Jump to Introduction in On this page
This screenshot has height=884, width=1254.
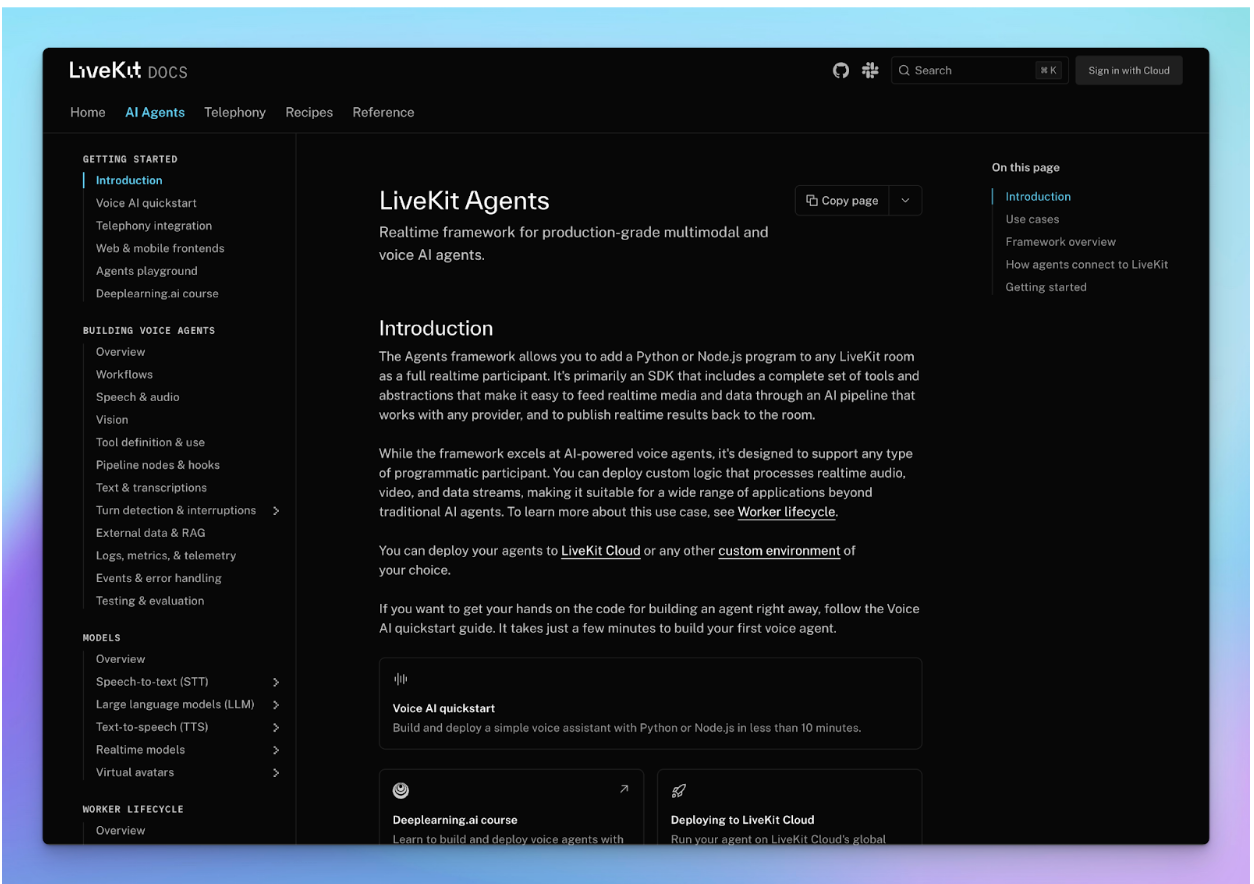point(1038,197)
